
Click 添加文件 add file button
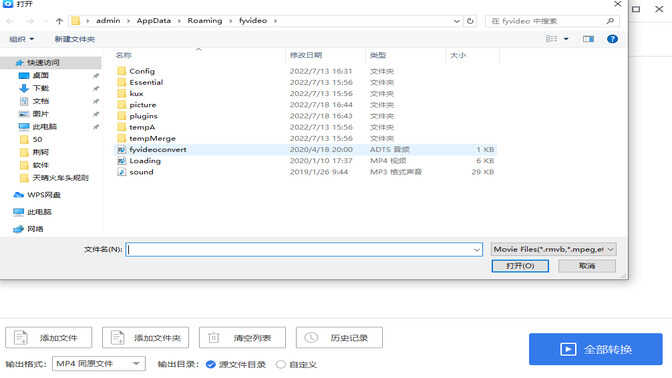click(48, 338)
